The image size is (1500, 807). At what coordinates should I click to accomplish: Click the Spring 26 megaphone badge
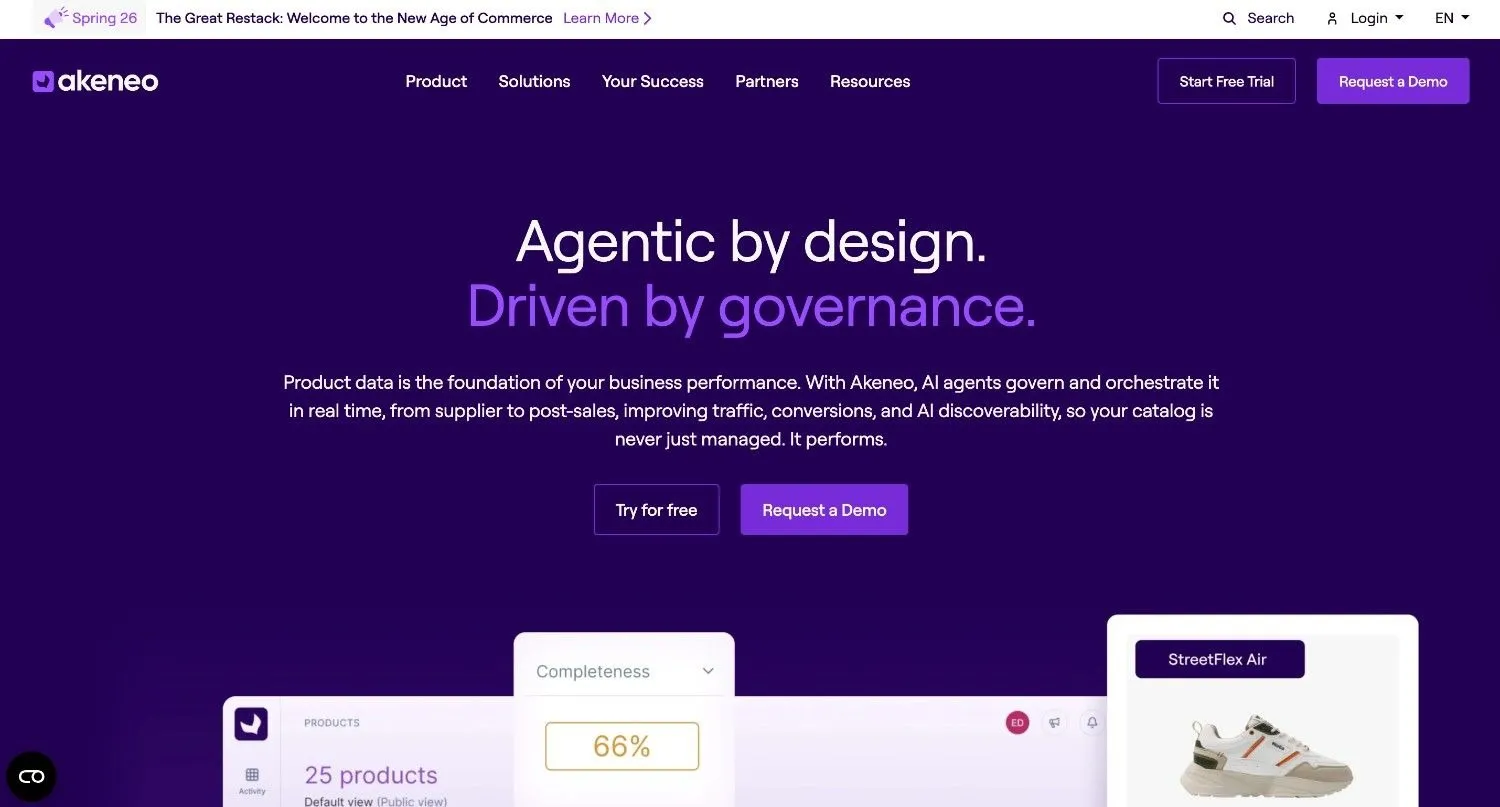[x=90, y=18]
